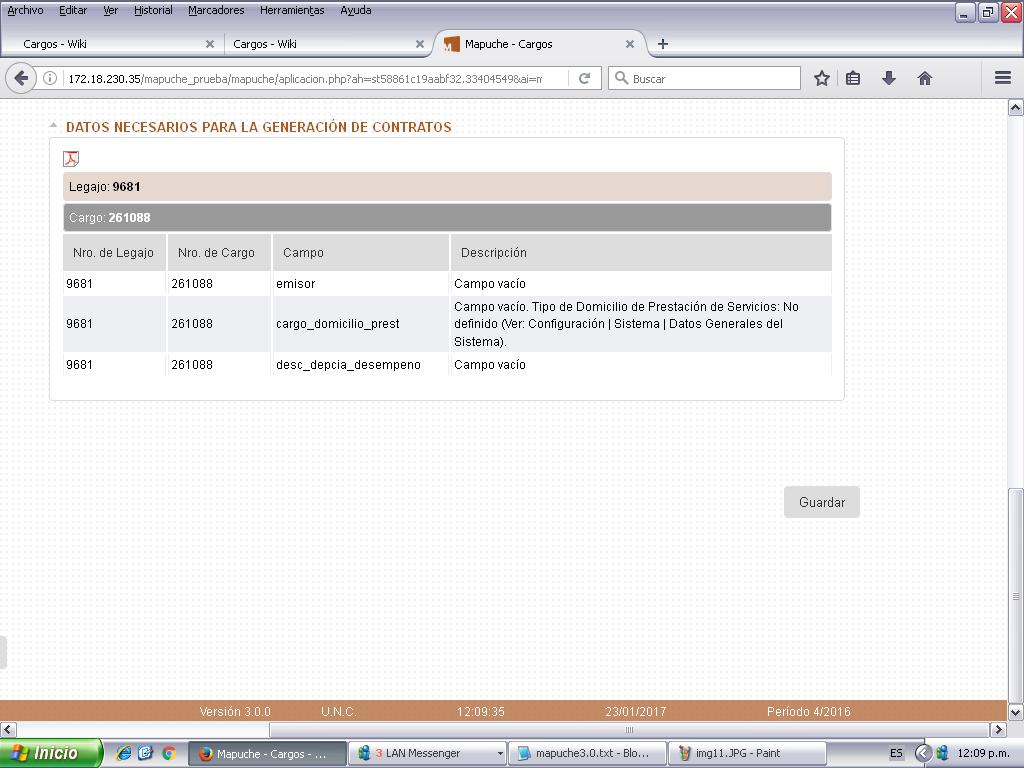
Task: Click the horizontal scrollbar thumb
Action: (x=630, y=730)
